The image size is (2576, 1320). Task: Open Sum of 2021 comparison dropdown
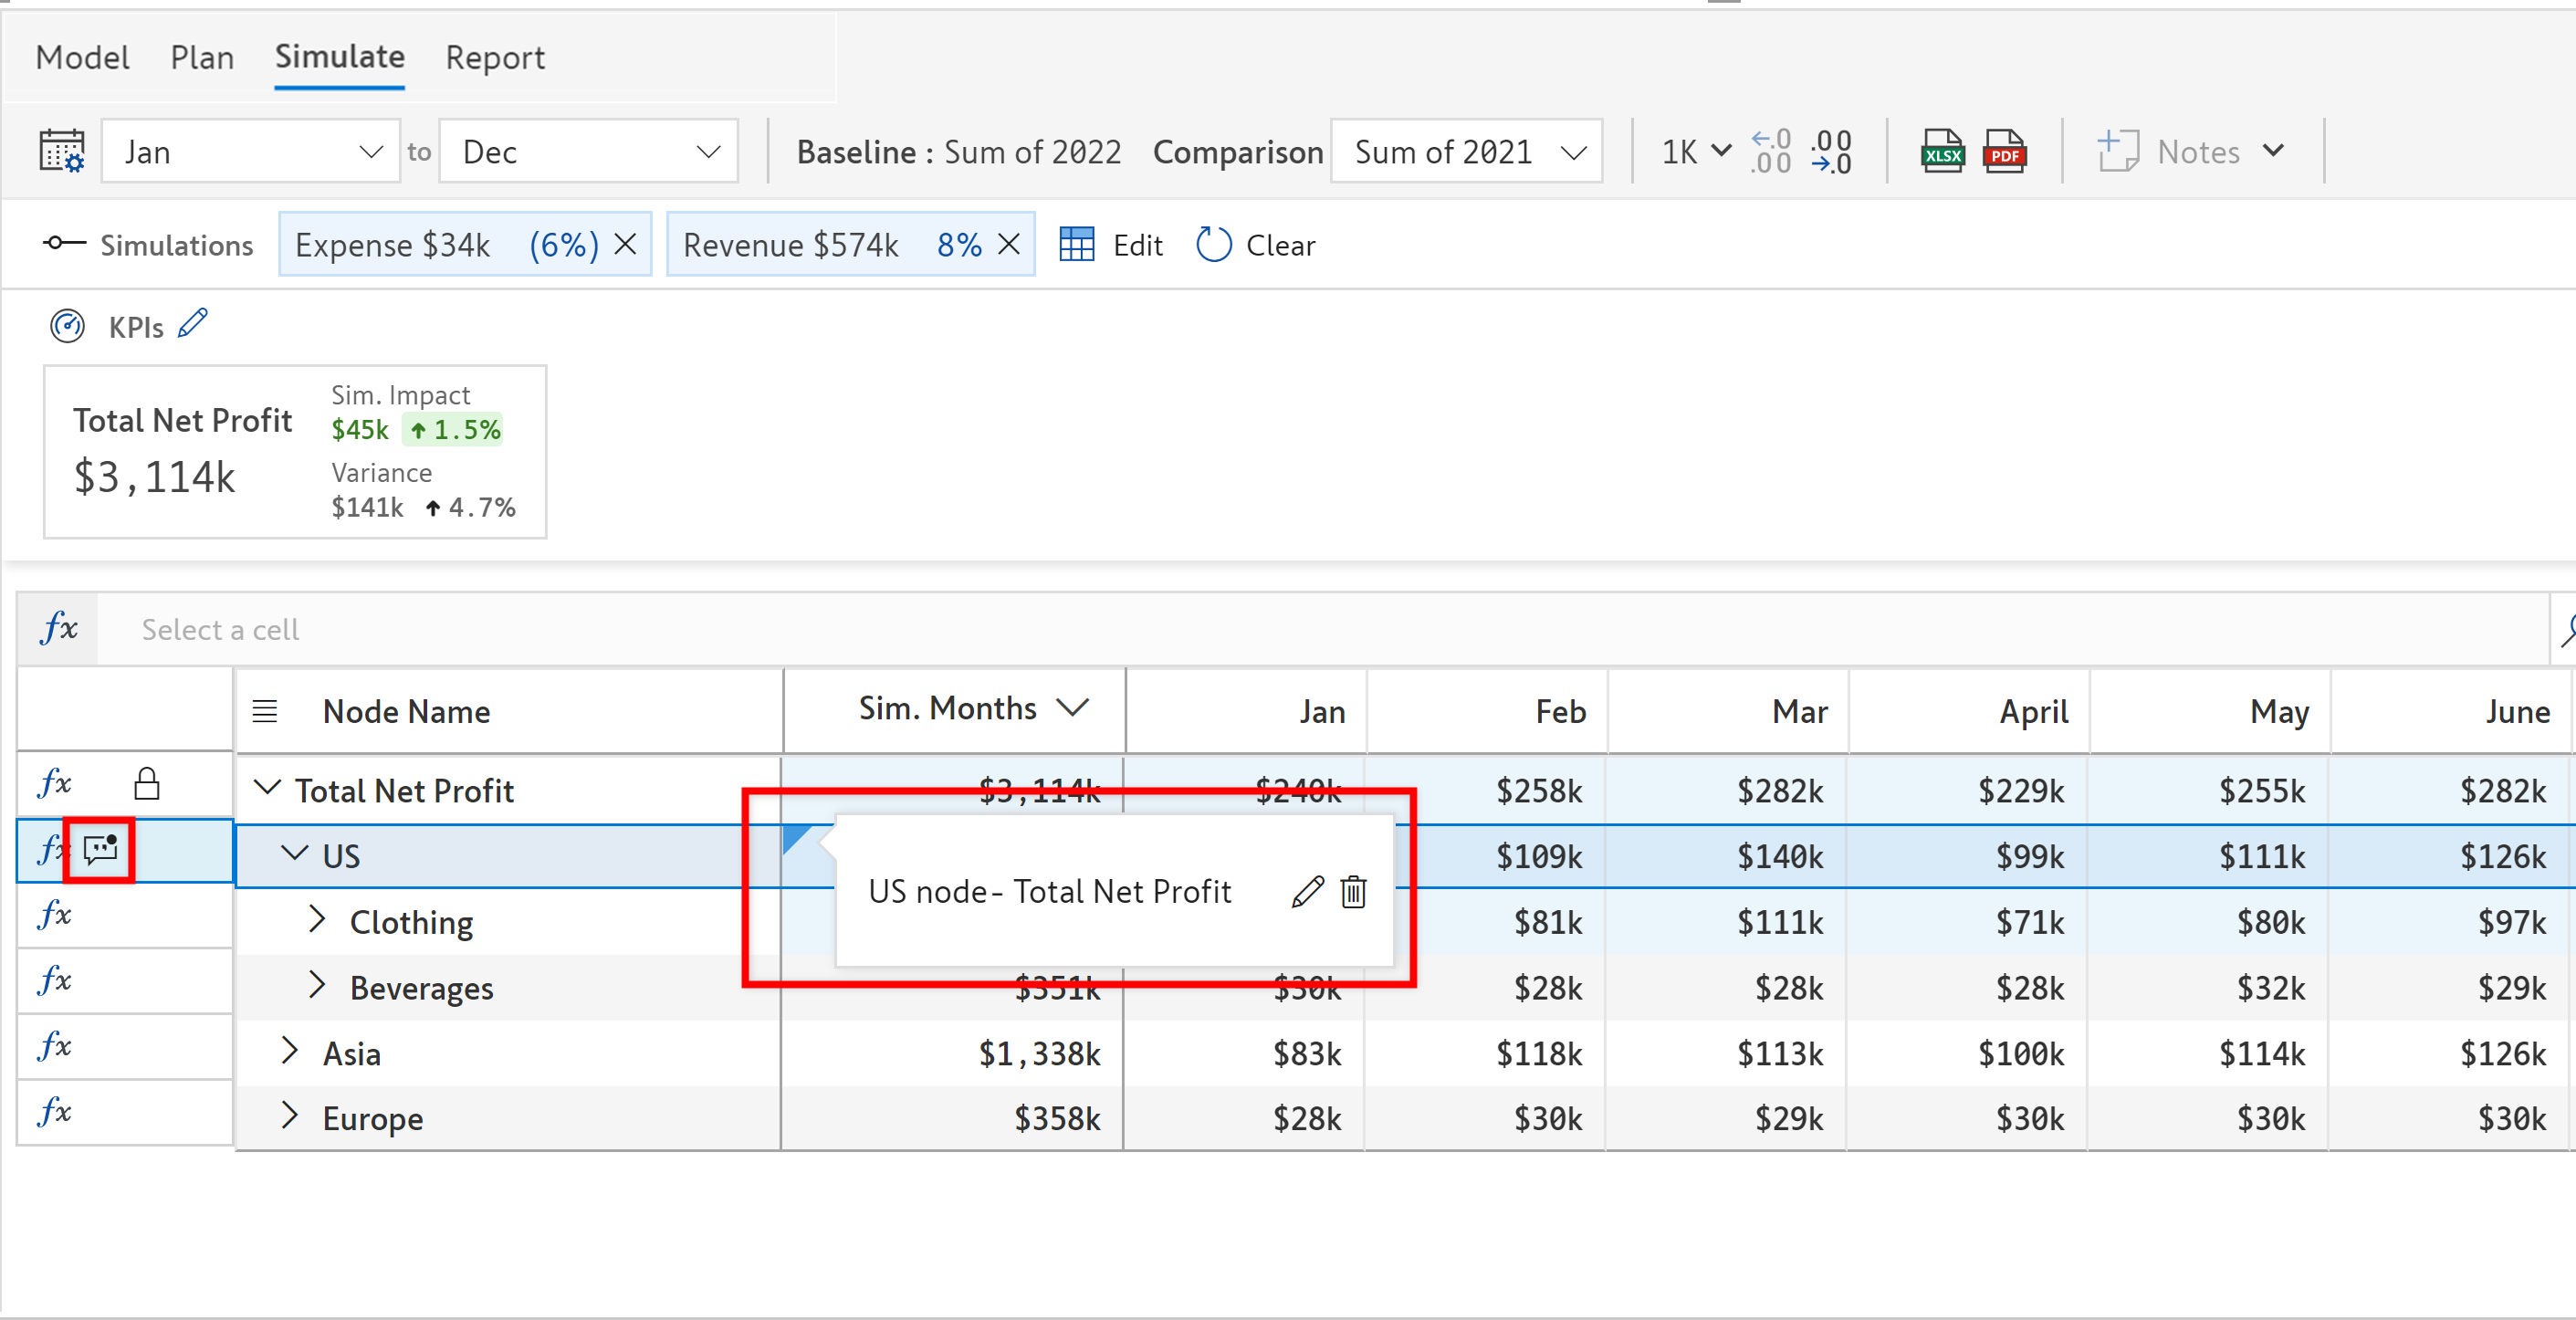(1466, 152)
